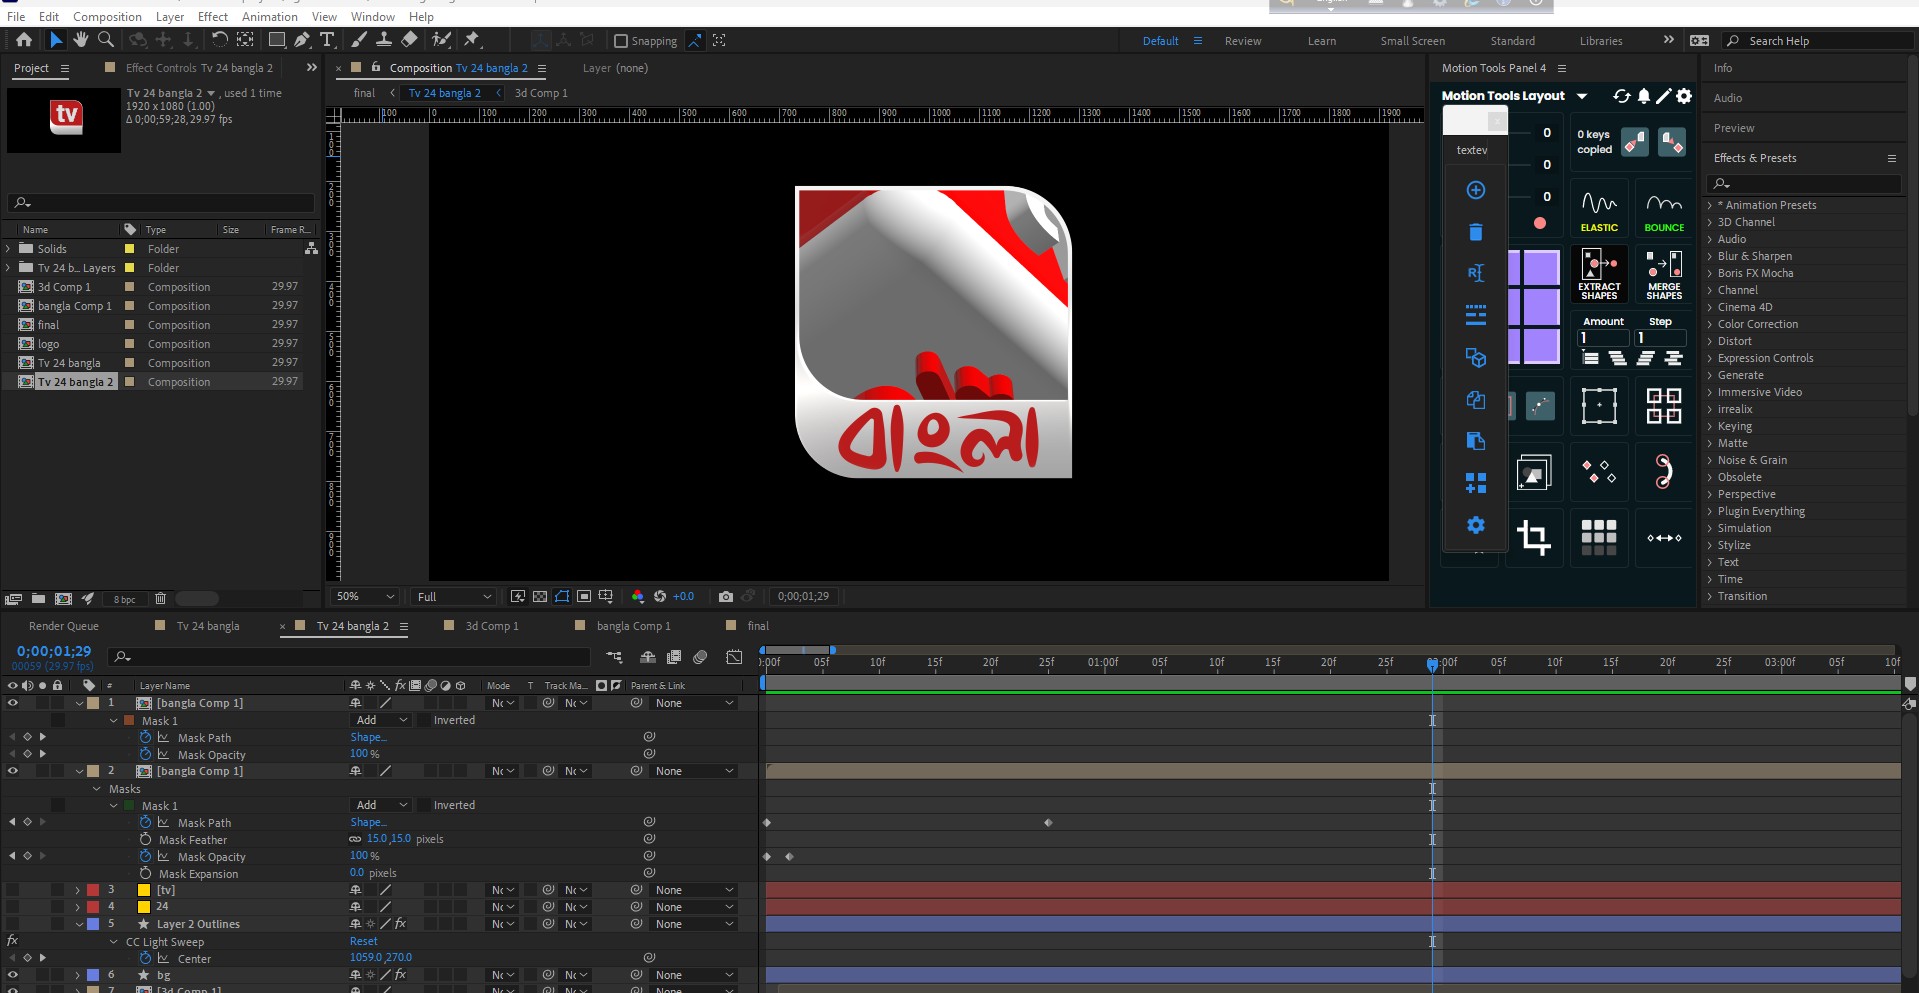Expand Blur & Sharpen effects category
The image size is (1919, 993).
click(1709, 256)
